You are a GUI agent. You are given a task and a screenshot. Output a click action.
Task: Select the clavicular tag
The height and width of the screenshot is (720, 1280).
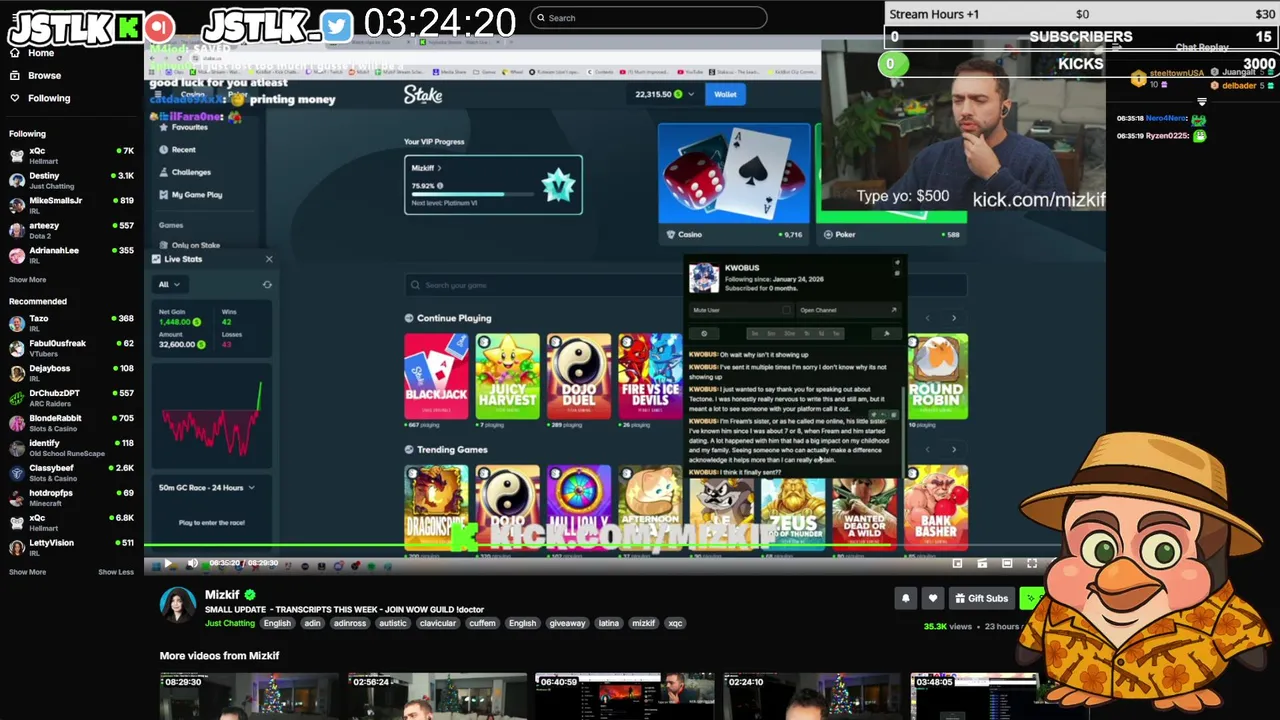[437, 623]
